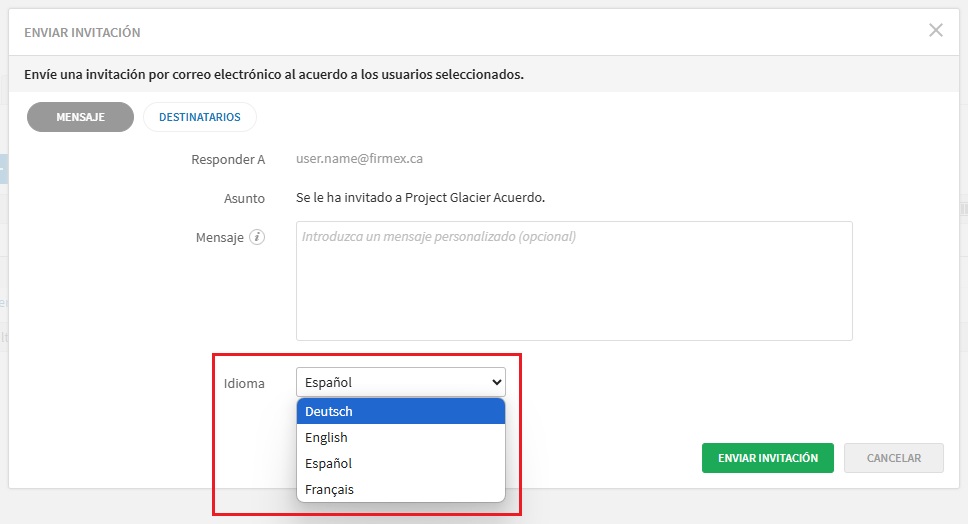Screen dimensions: 968x524
Task: Click the Asunto label
Action: pos(244,198)
